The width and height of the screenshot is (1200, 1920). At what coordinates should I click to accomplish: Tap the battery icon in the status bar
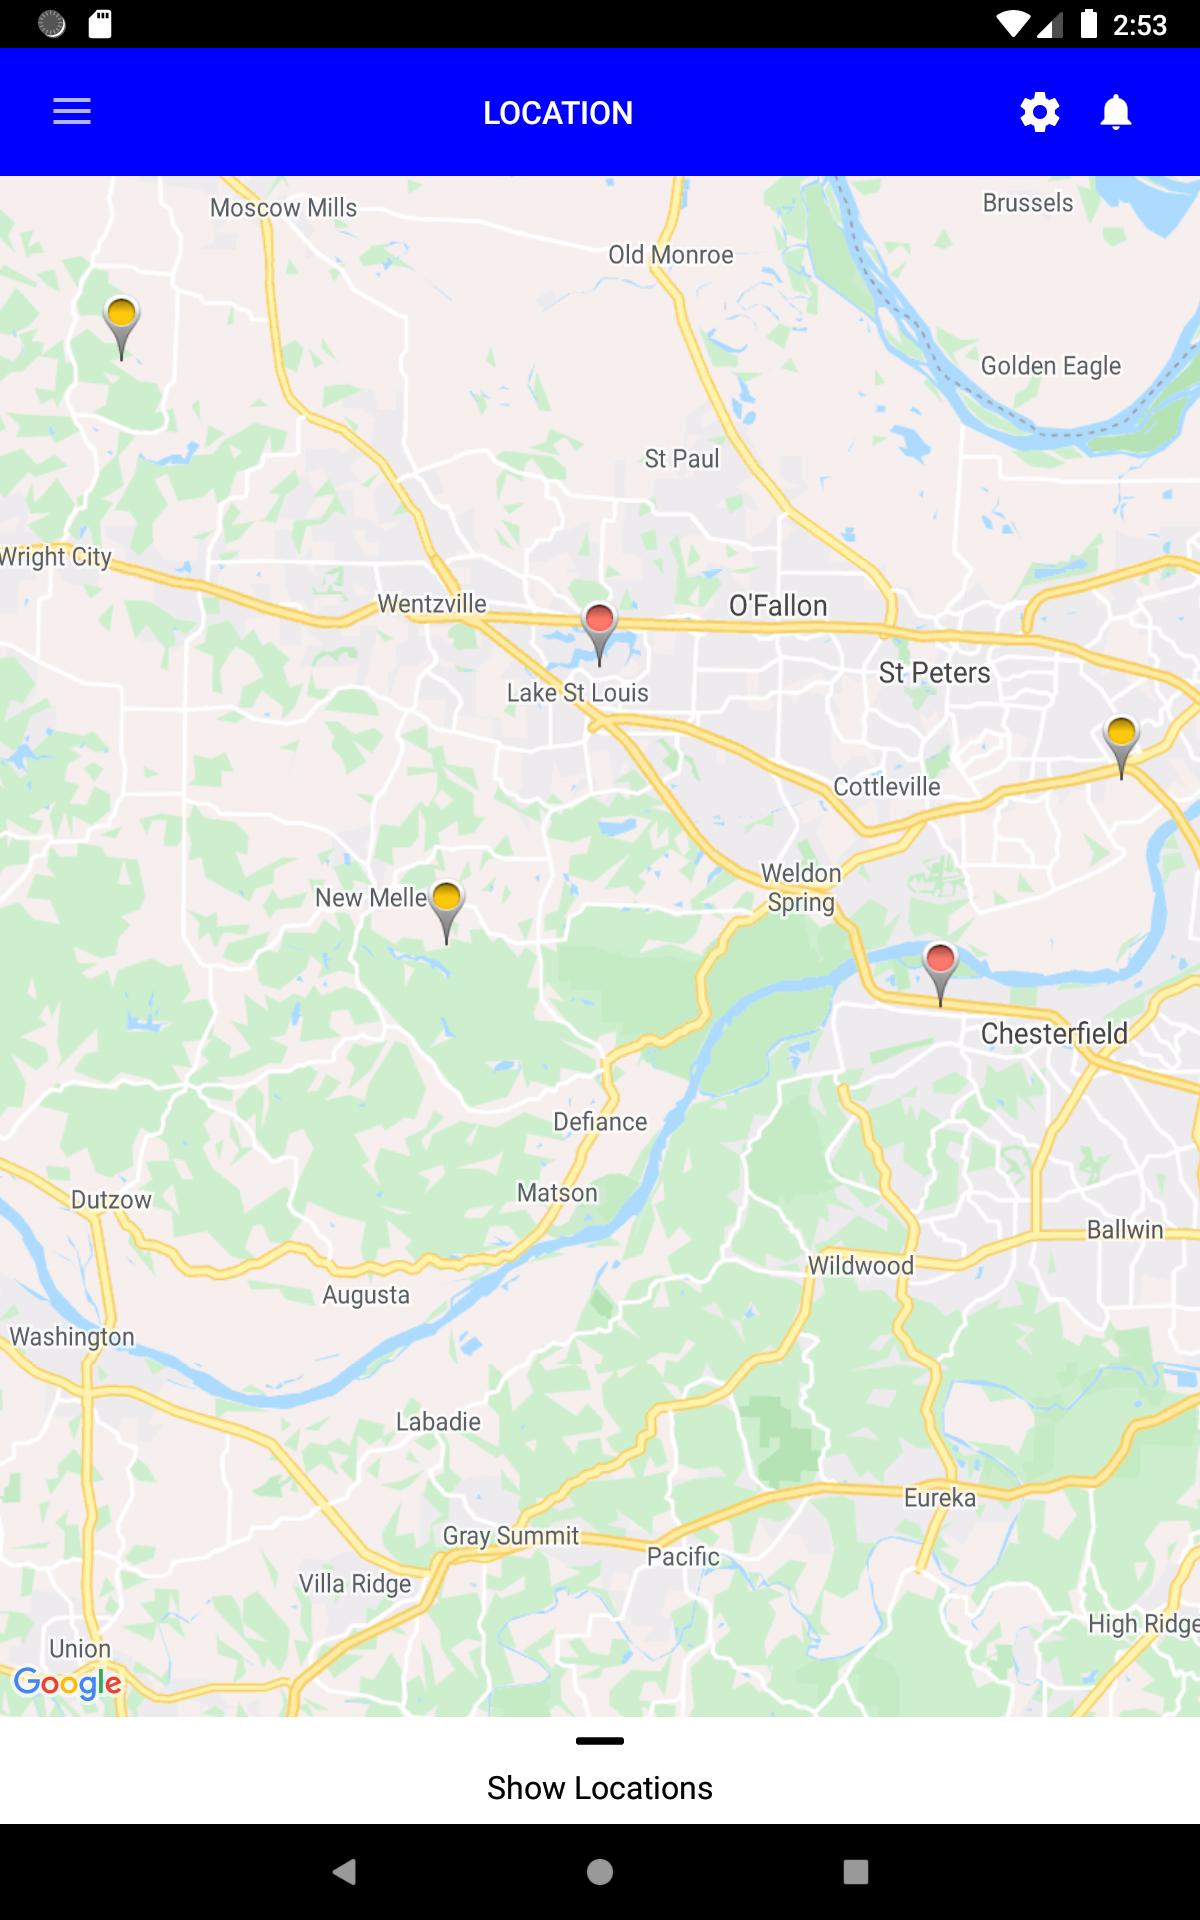coord(1089,24)
